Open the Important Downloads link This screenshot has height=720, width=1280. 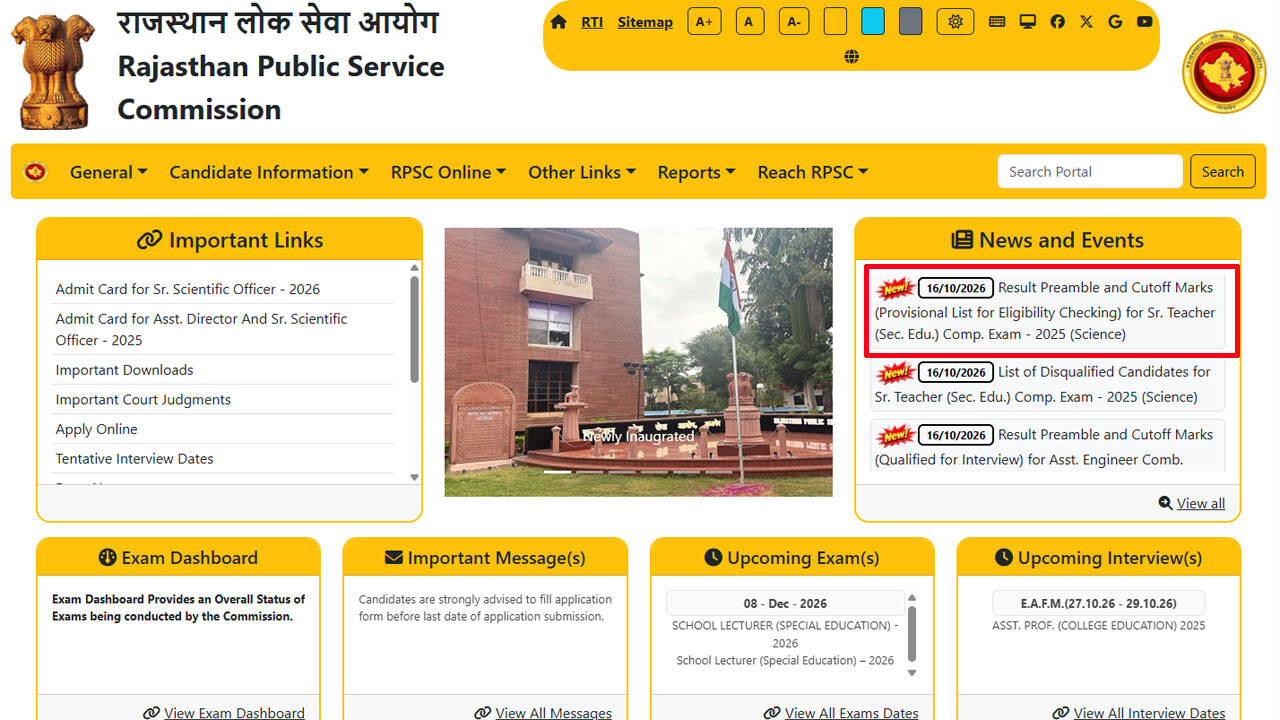[124, 370]
